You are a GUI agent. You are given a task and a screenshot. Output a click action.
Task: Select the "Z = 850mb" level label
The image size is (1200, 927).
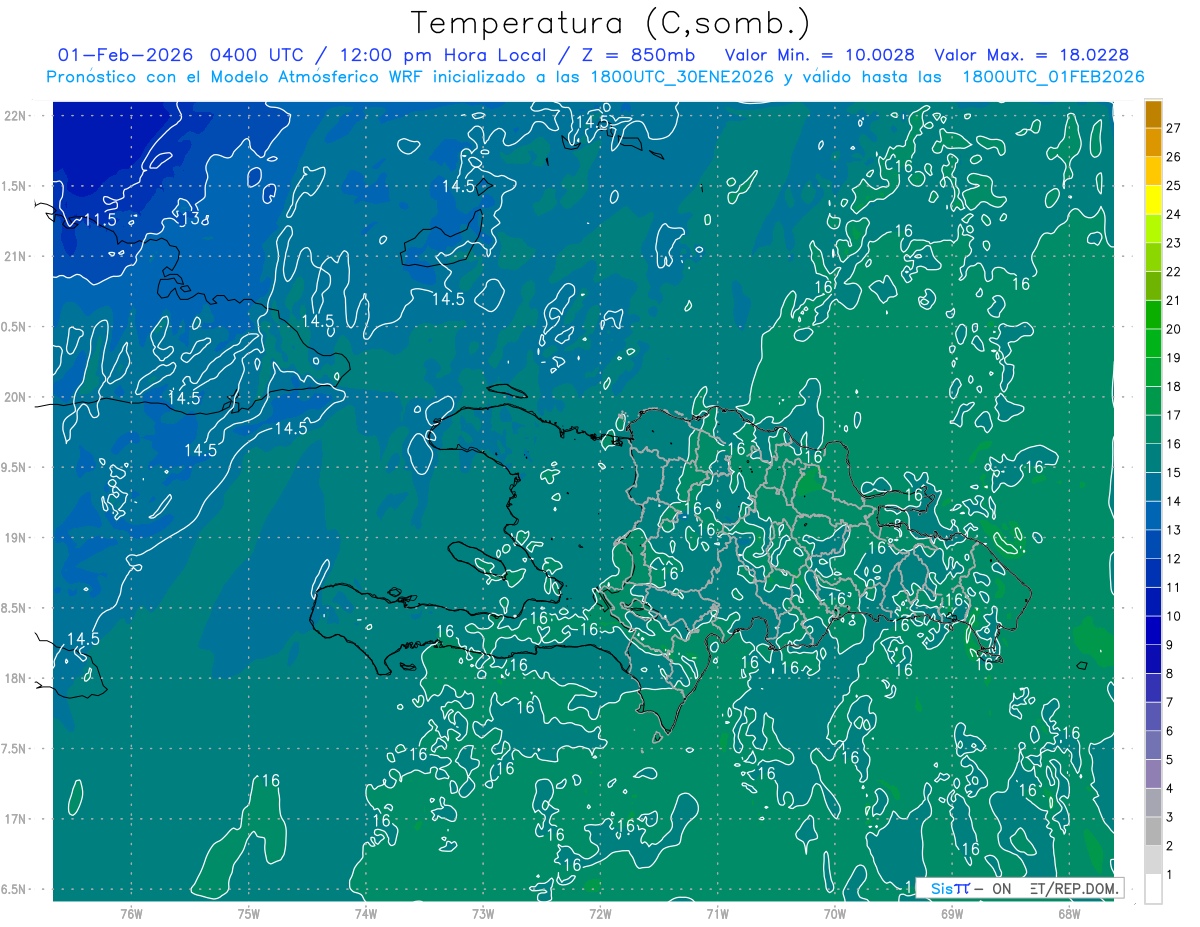(638, 55)
